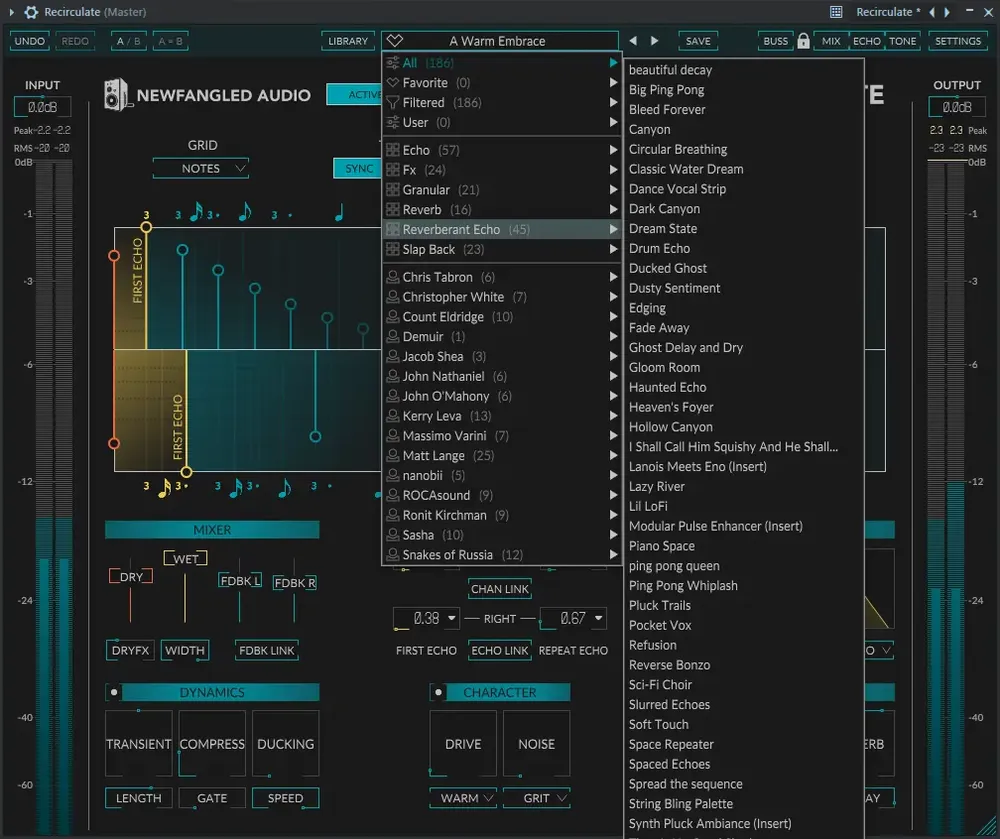Click the lock icon next to BUSS

pyautogui.click(x=803, y=41)
